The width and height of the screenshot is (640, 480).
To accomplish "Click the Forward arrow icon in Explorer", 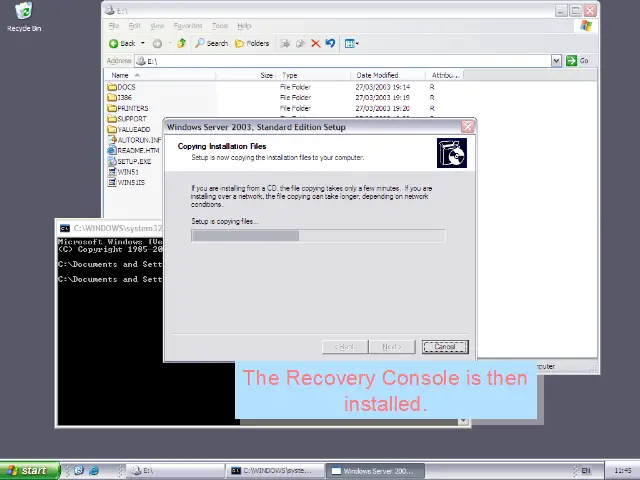I will point(157,43).
